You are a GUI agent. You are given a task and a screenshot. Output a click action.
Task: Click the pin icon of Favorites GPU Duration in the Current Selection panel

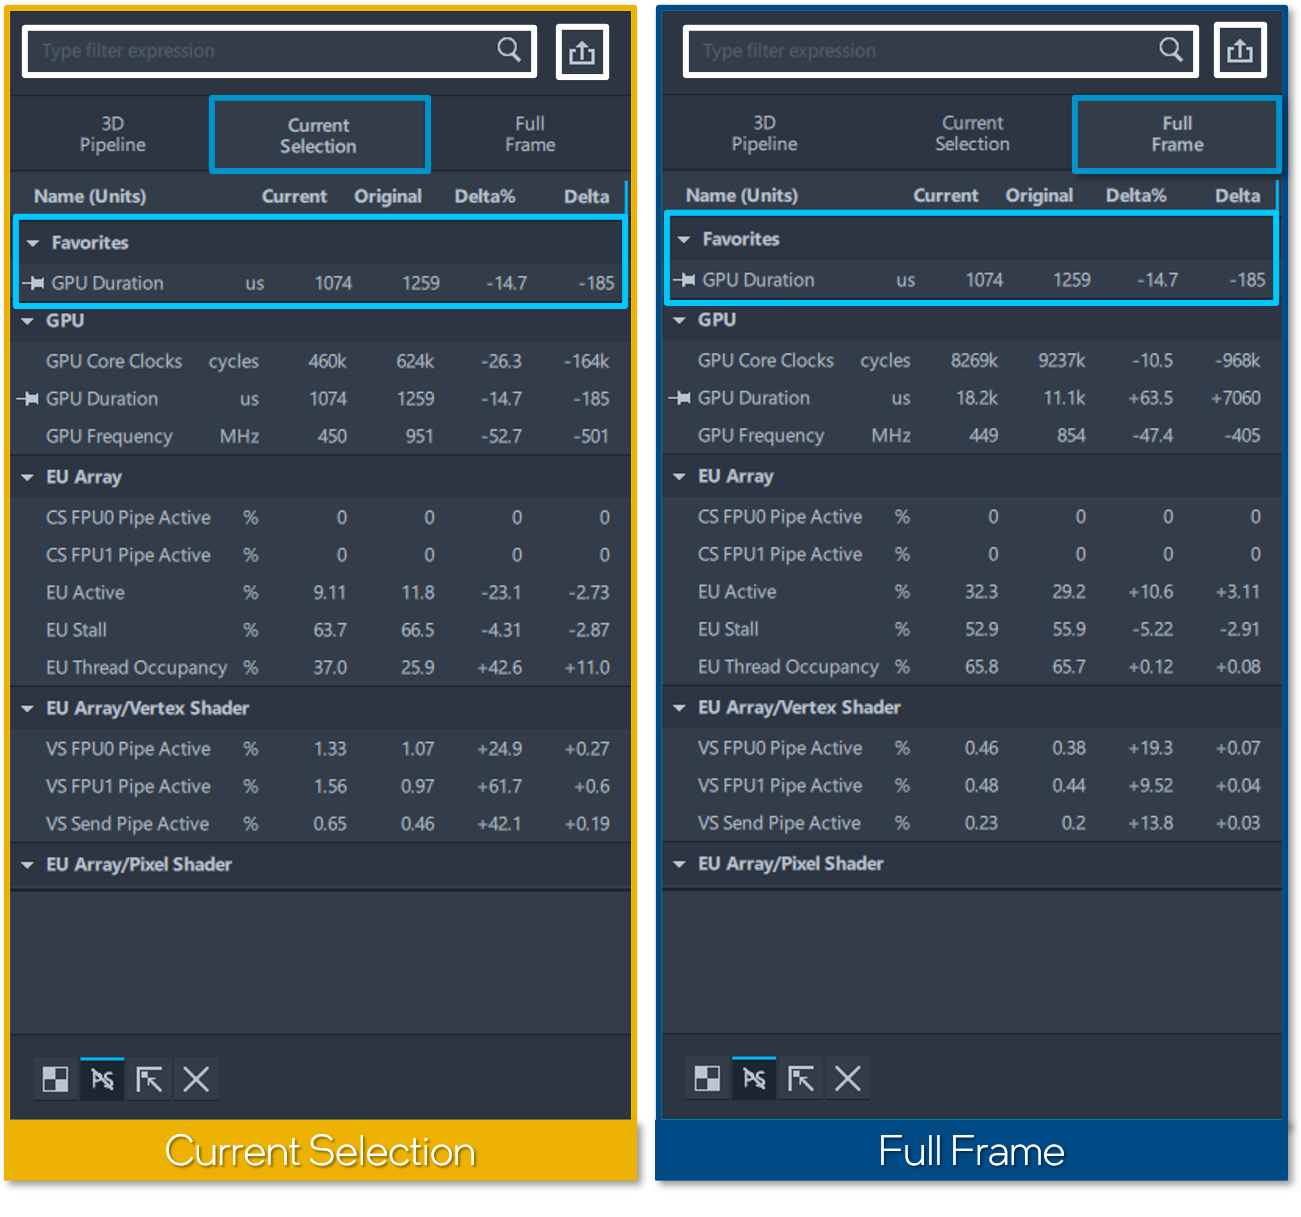(x=33, y=283)
